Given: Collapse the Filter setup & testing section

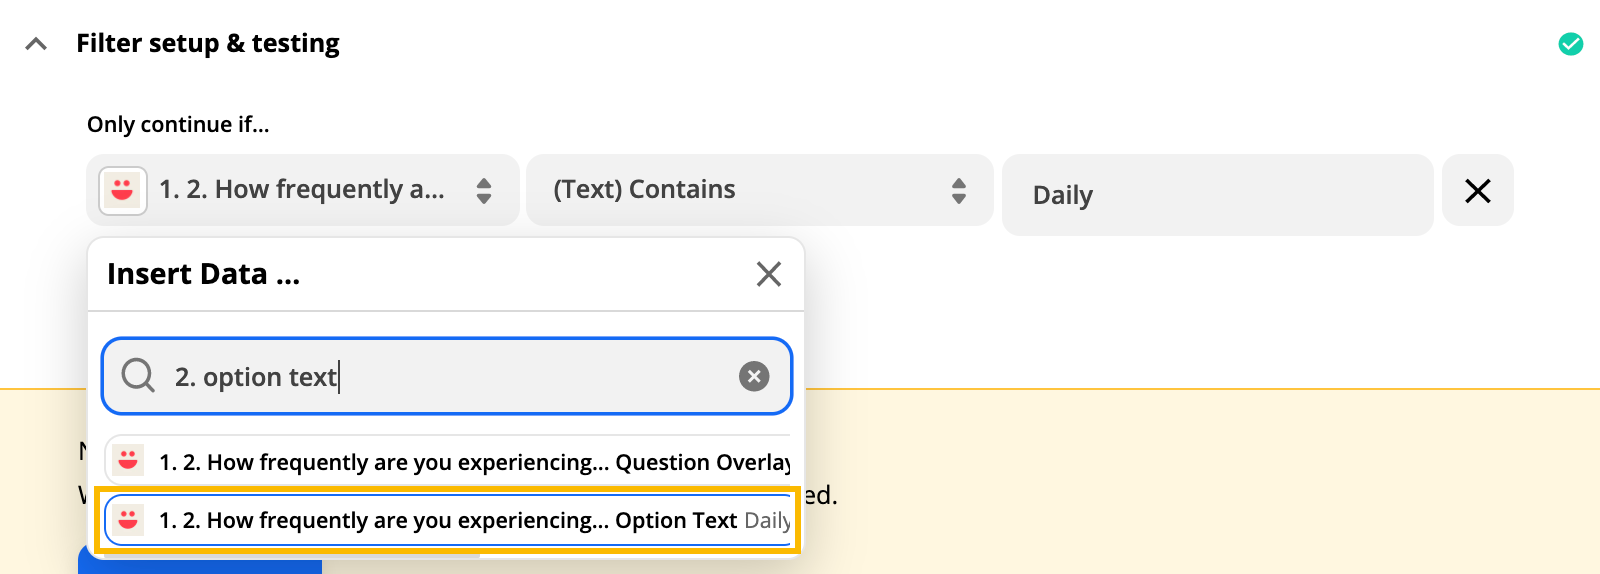Looking at the screenshot, I should [x=36, y=44].
